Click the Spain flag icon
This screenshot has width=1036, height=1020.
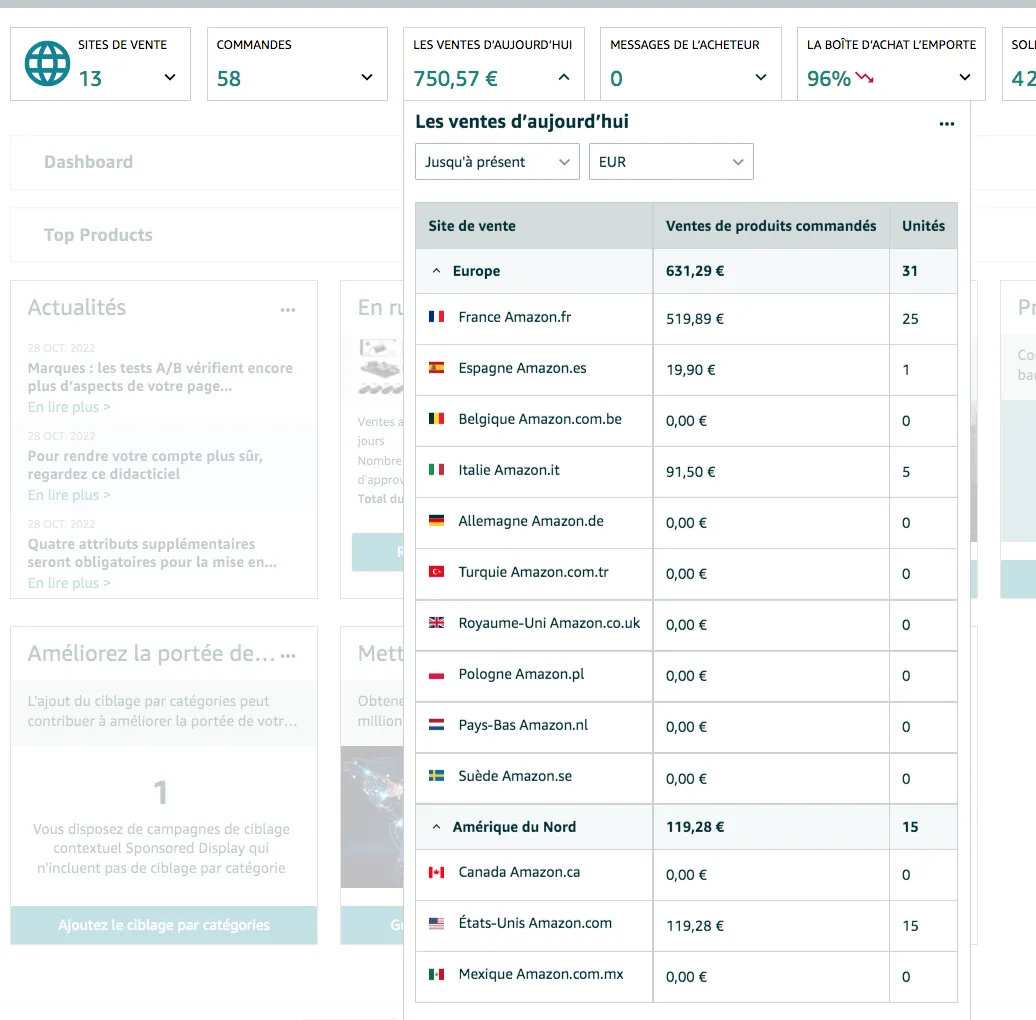pyautogui.click(x=436, y=368)
